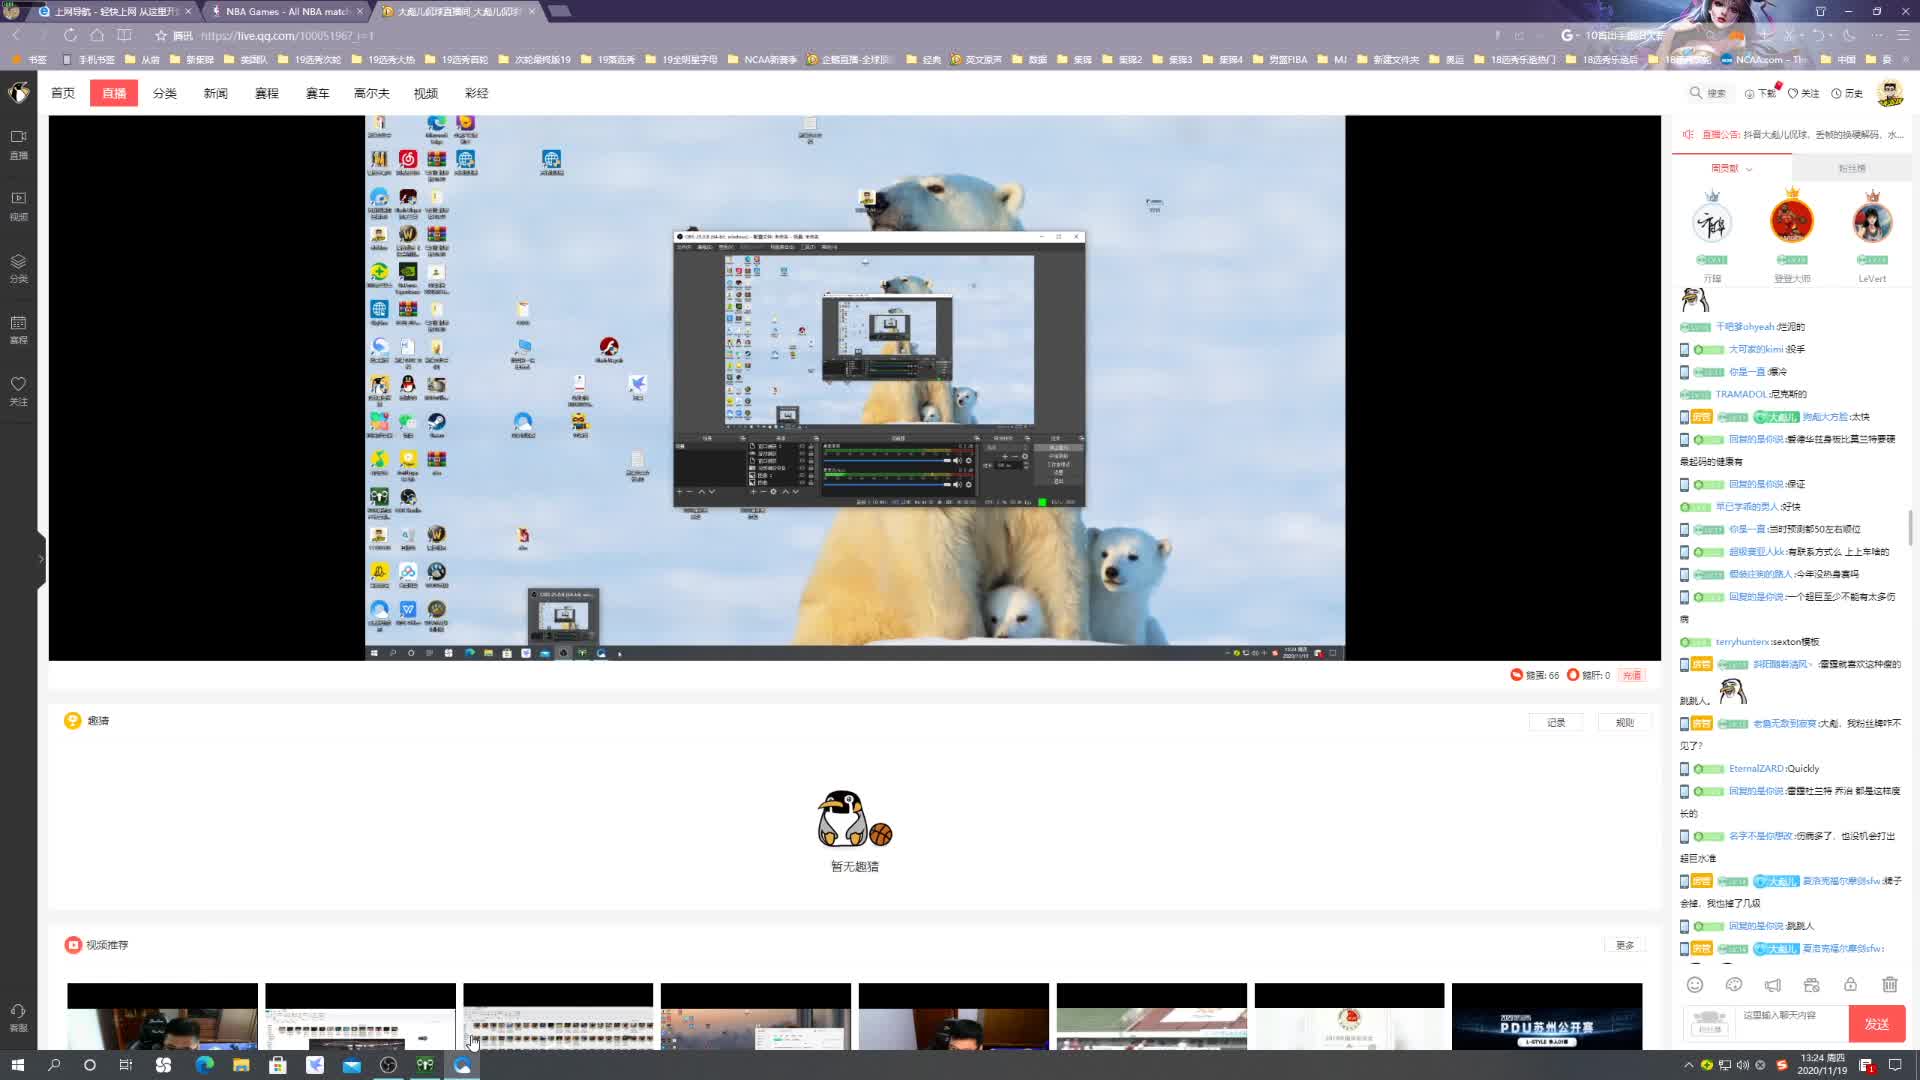
Task: Open the 高尔夫 navigation menu item
Action: (371, 93)
